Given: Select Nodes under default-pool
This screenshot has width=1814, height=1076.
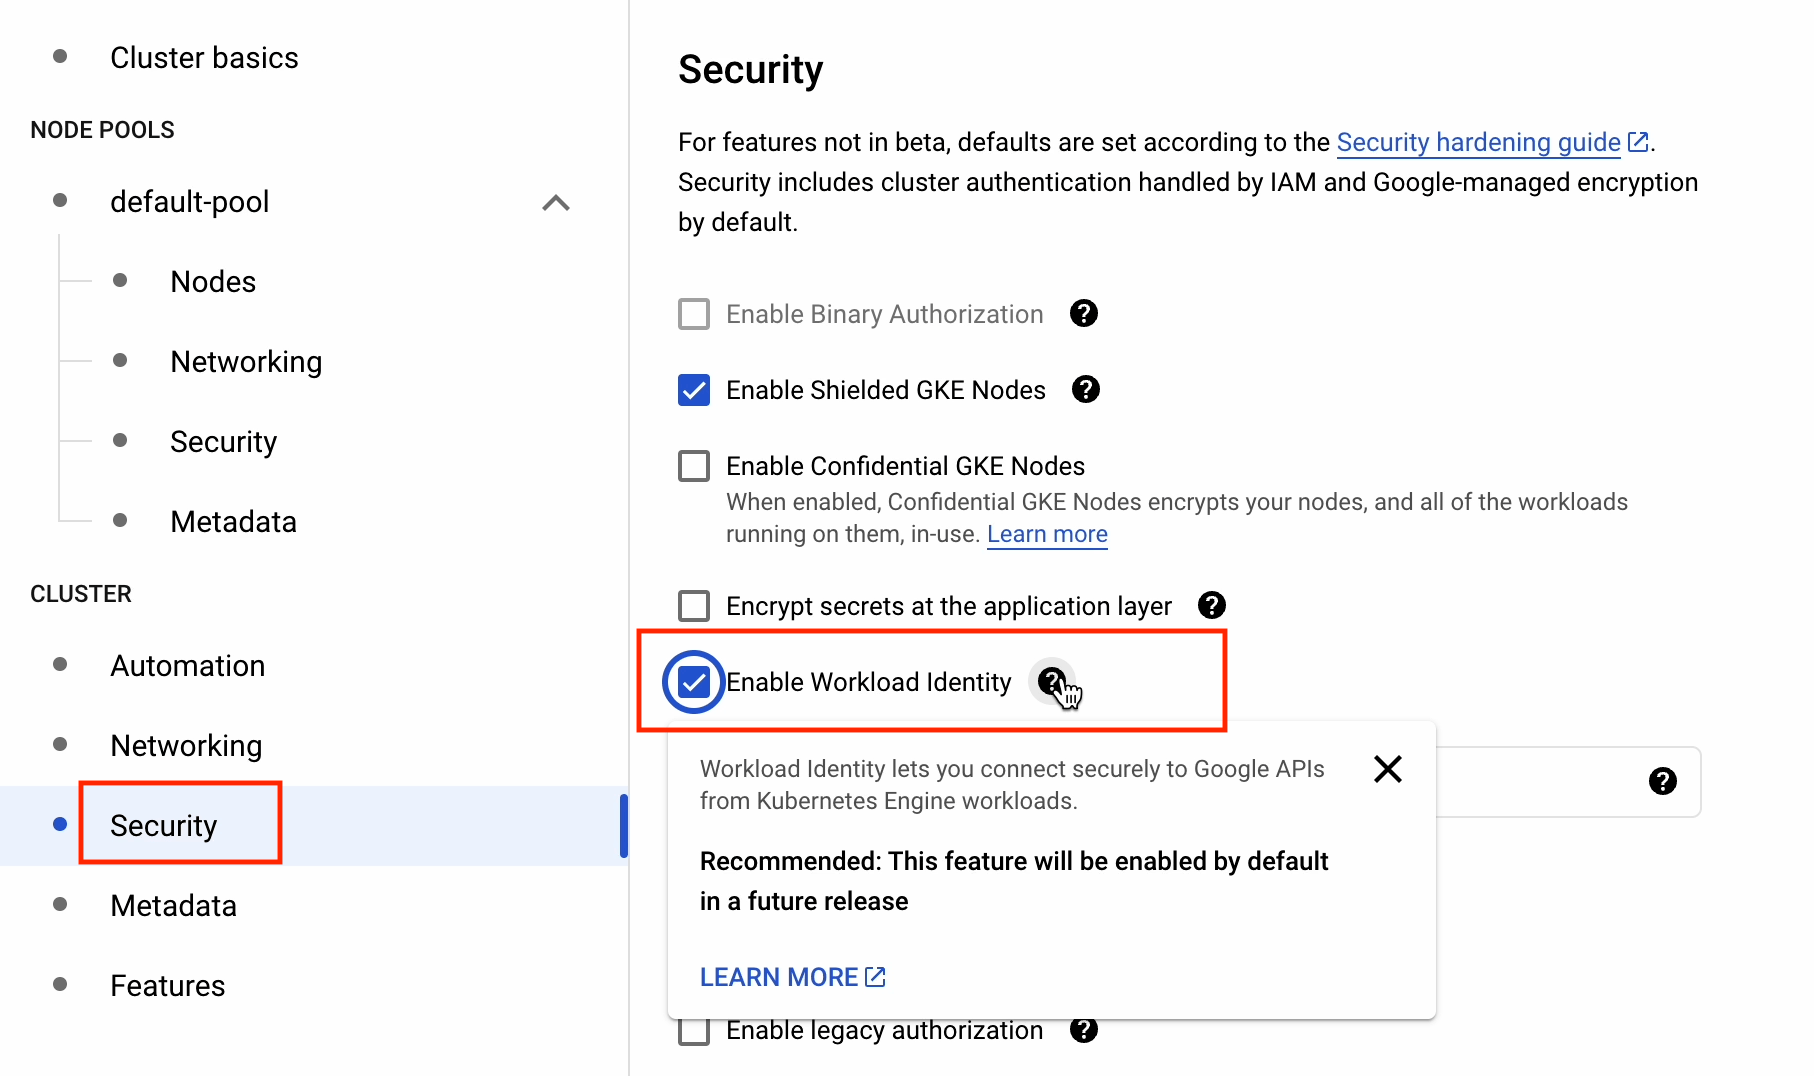Looking at the screenshot, I should coord(213,282).
